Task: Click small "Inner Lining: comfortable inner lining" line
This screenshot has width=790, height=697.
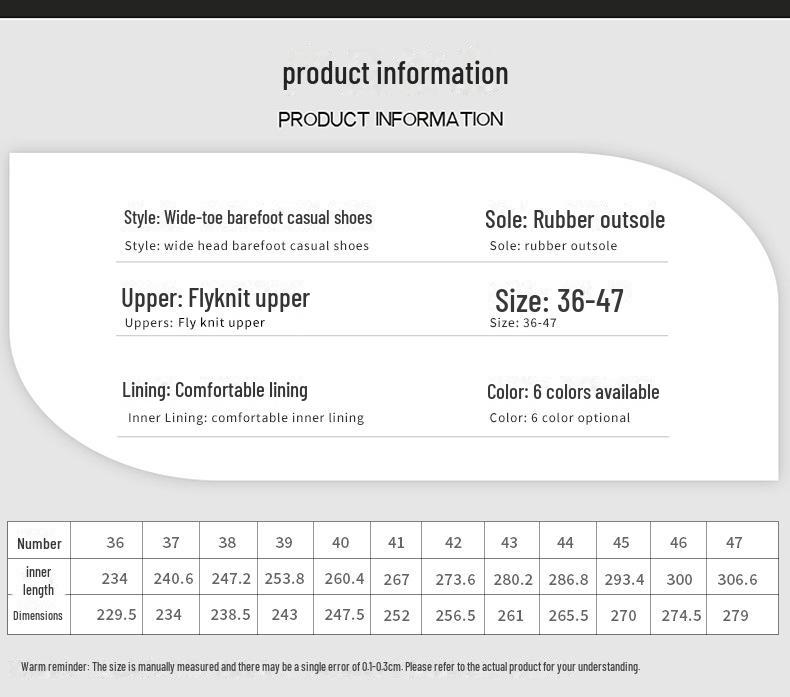Action: coord(246,418)
